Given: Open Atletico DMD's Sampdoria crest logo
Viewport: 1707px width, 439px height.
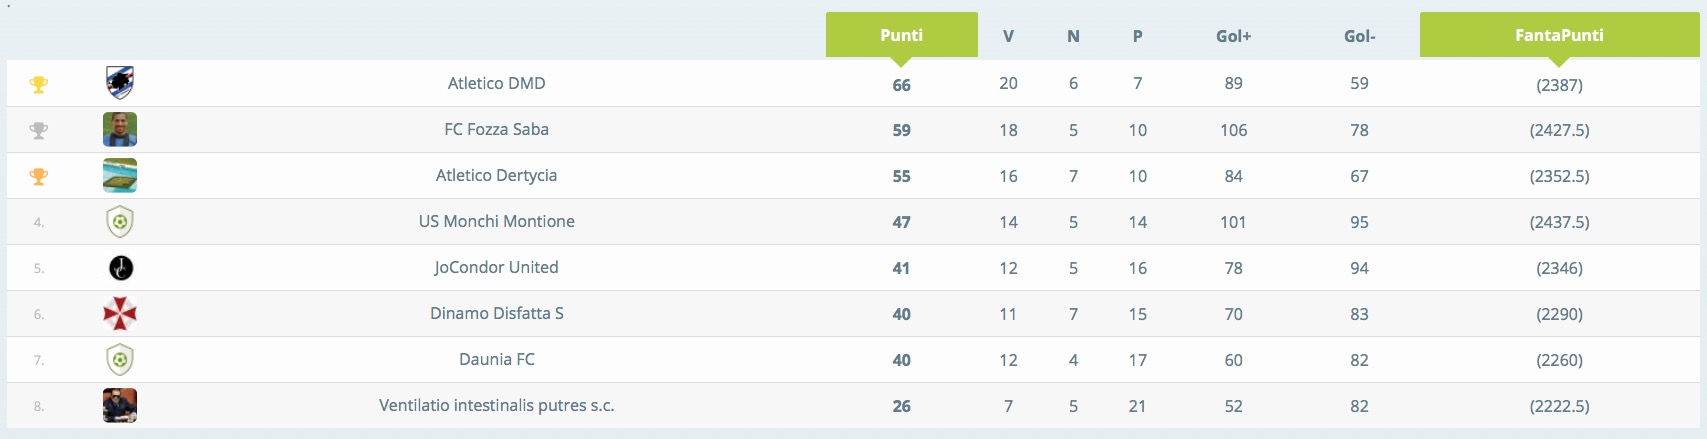Looking at the screenshot, I should (x=120, y=83).
